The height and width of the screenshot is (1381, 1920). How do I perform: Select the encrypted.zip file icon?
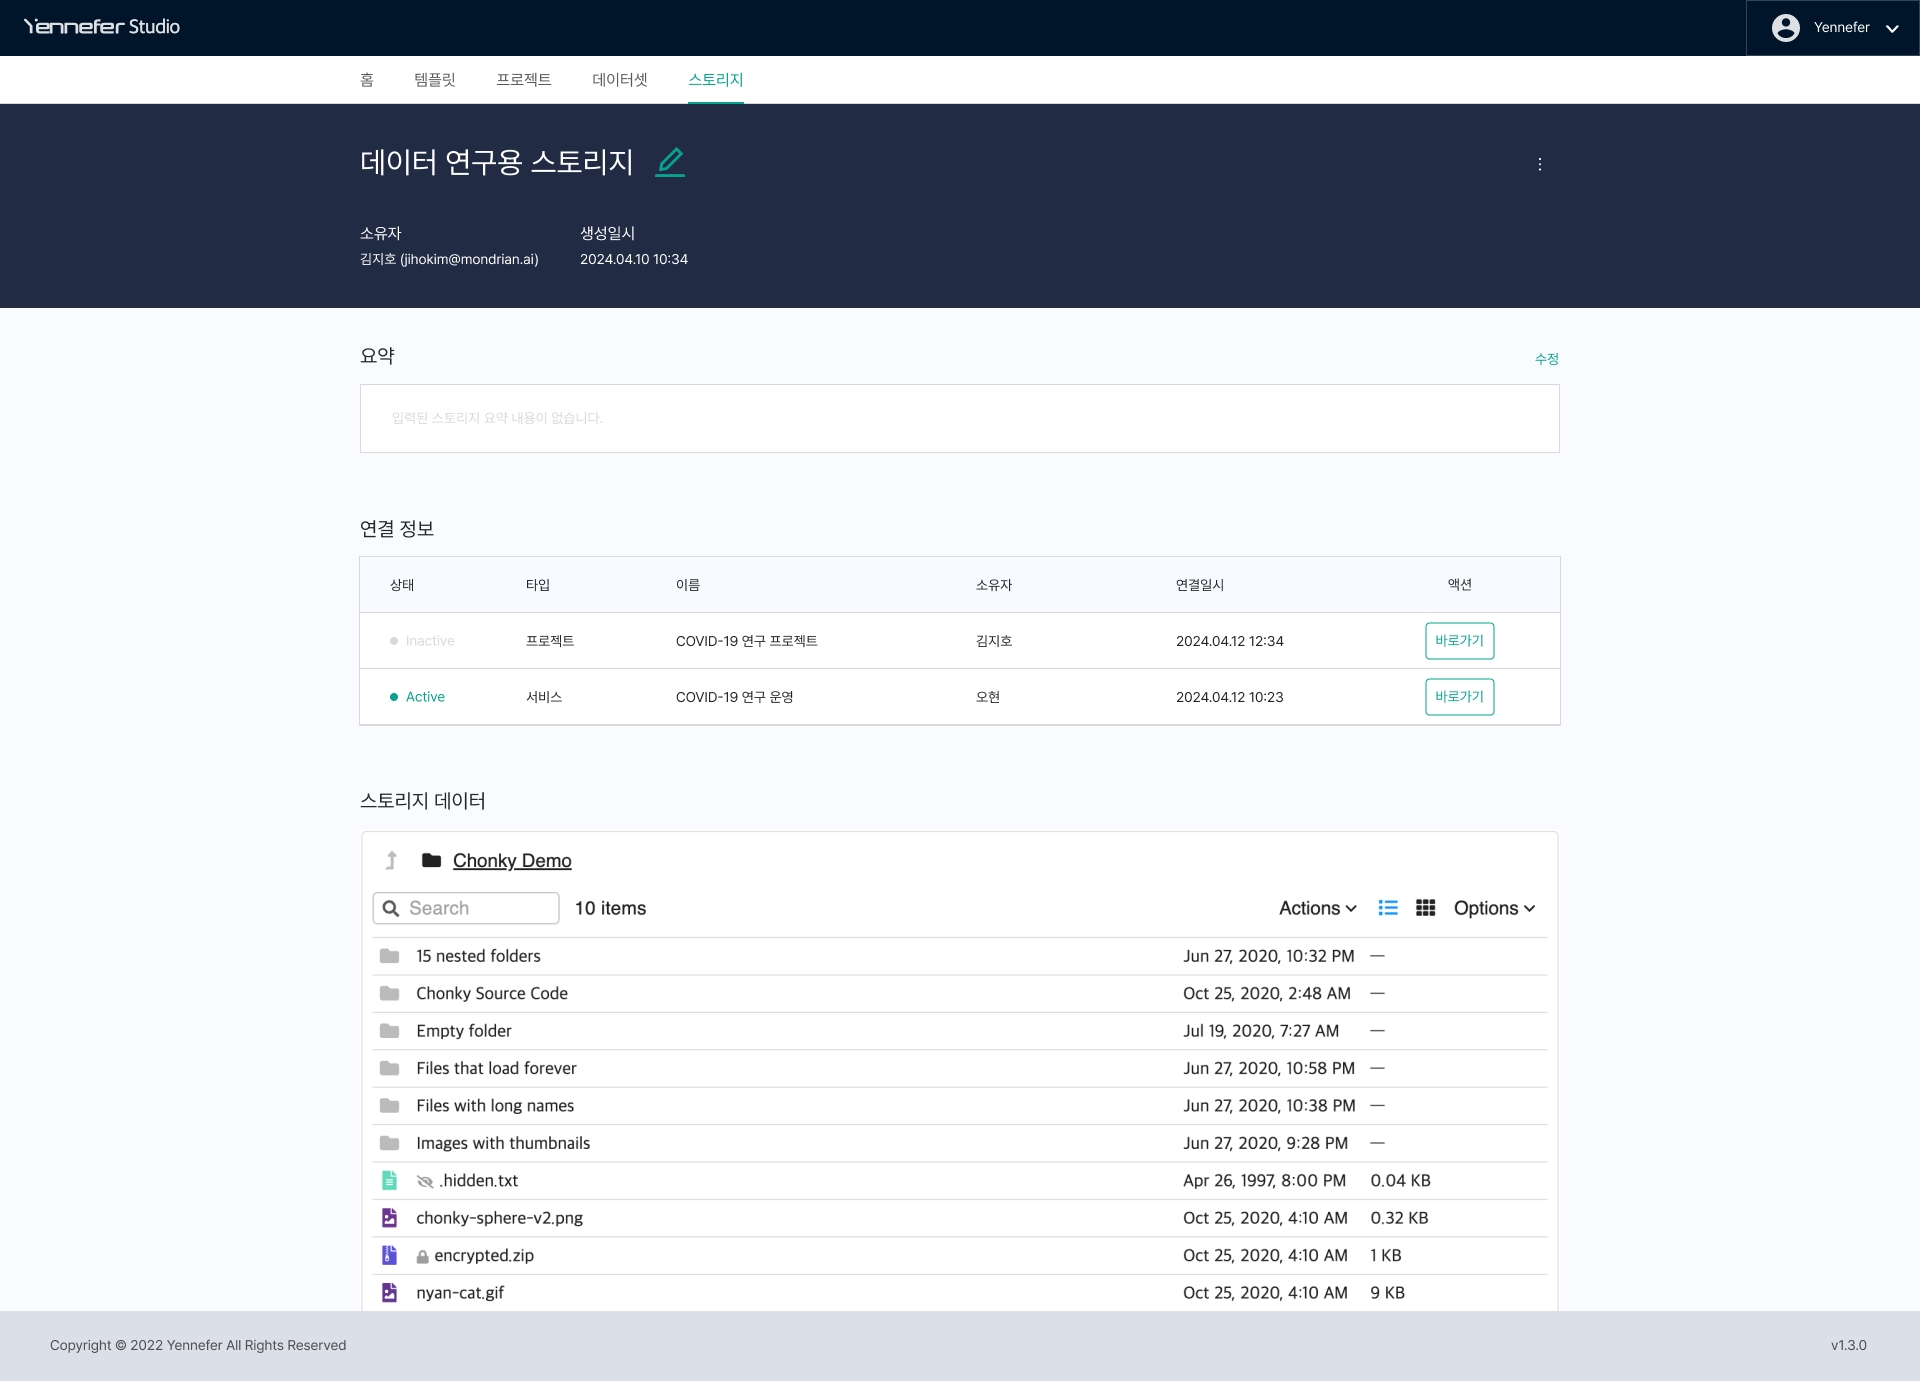tap(389, 1255)
